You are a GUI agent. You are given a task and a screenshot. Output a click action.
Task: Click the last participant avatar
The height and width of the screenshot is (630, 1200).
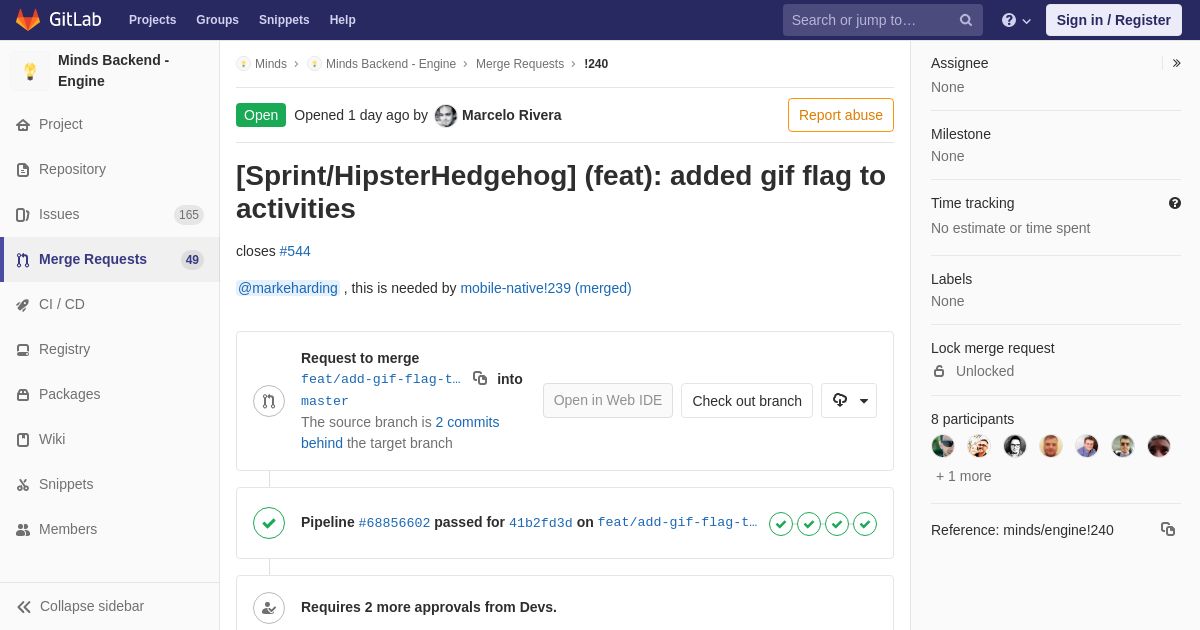[1159, 446]
